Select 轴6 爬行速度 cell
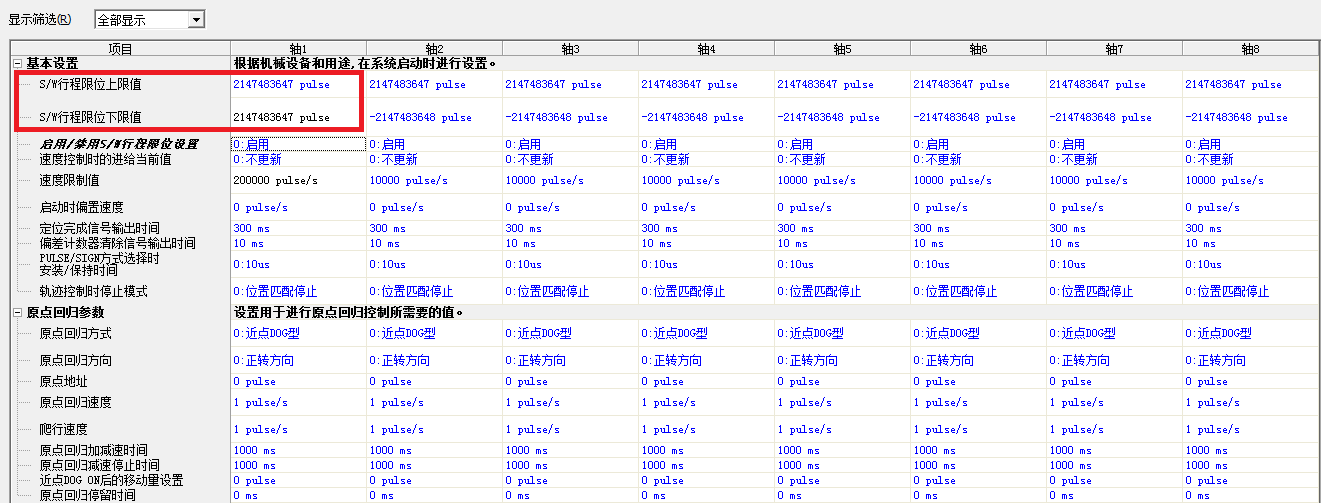 point(977,429)
